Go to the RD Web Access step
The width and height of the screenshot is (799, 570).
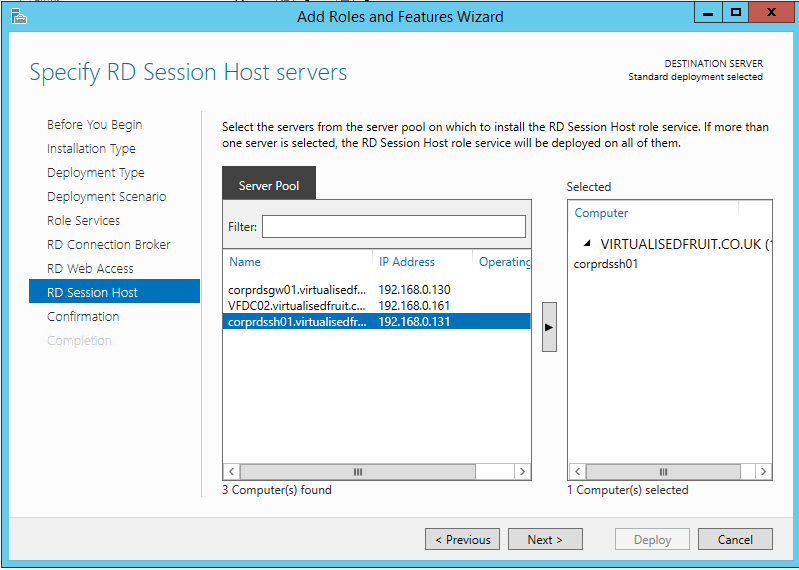click(90, 268)
